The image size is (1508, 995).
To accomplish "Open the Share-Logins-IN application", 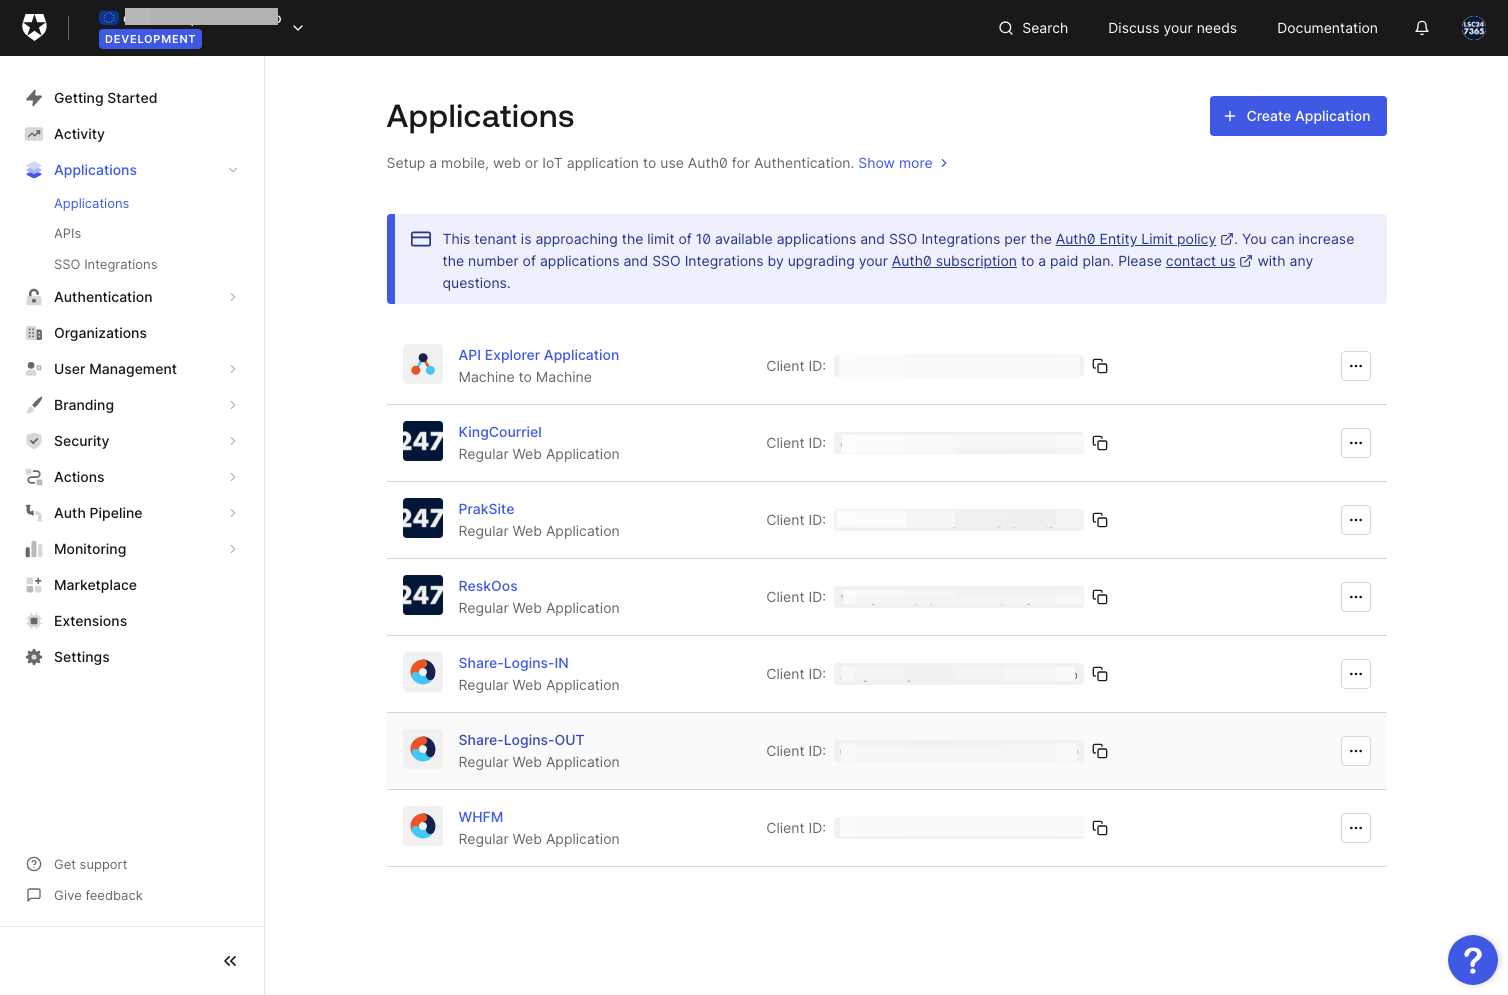I will click(x=513, y=663).
